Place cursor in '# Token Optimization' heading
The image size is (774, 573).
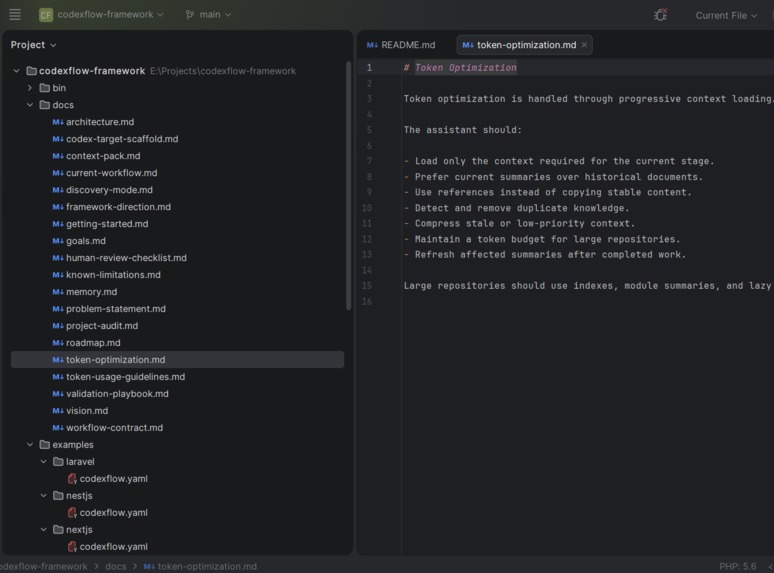(x=460, y=68)
